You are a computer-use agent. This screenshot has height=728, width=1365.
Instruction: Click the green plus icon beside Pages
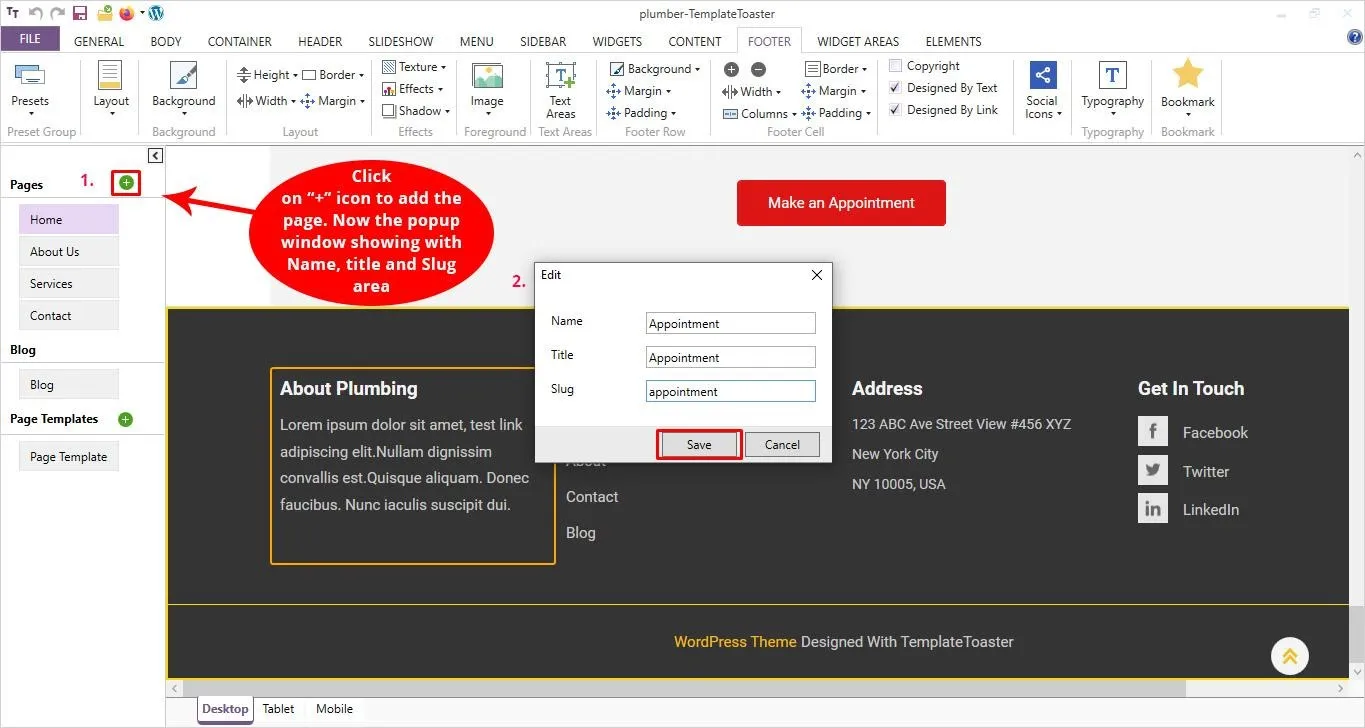126,183
